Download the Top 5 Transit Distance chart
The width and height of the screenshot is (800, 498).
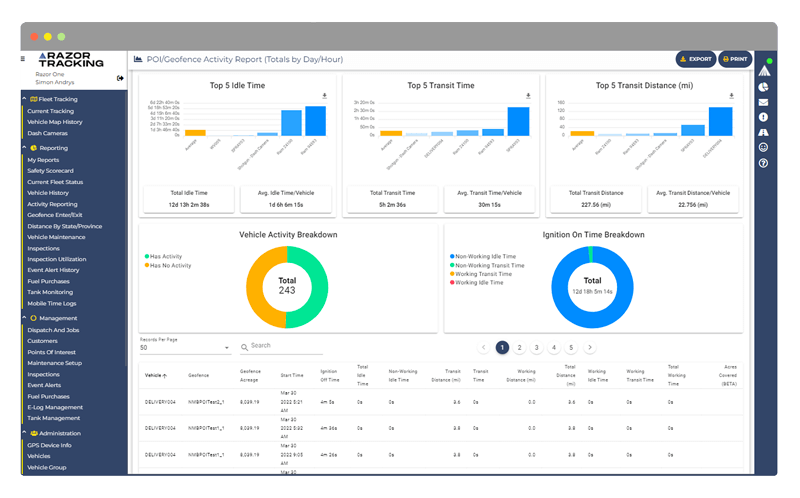[731, 95]
